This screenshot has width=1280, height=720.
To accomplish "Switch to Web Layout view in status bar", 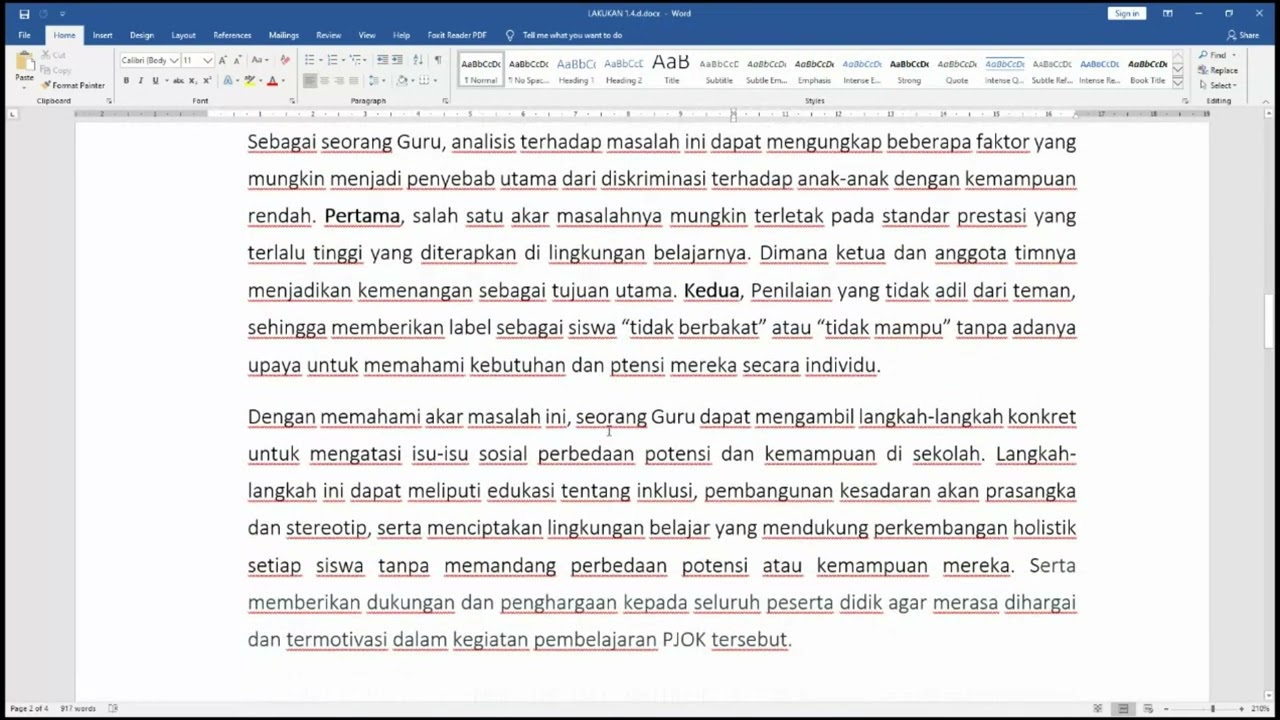I will click(1148, 708).
